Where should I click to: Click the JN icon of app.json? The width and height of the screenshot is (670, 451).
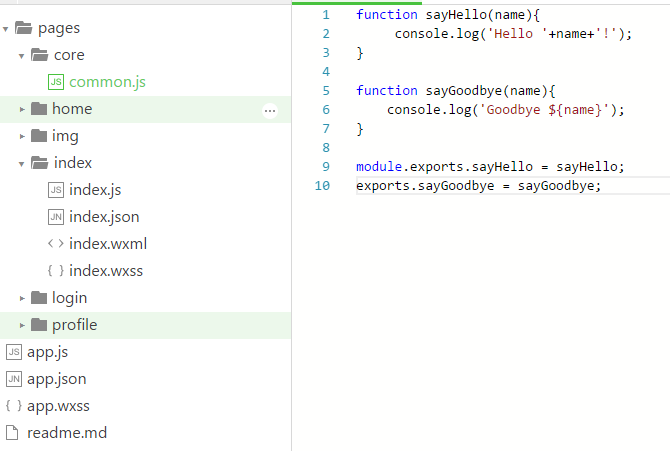coord(14,379)
